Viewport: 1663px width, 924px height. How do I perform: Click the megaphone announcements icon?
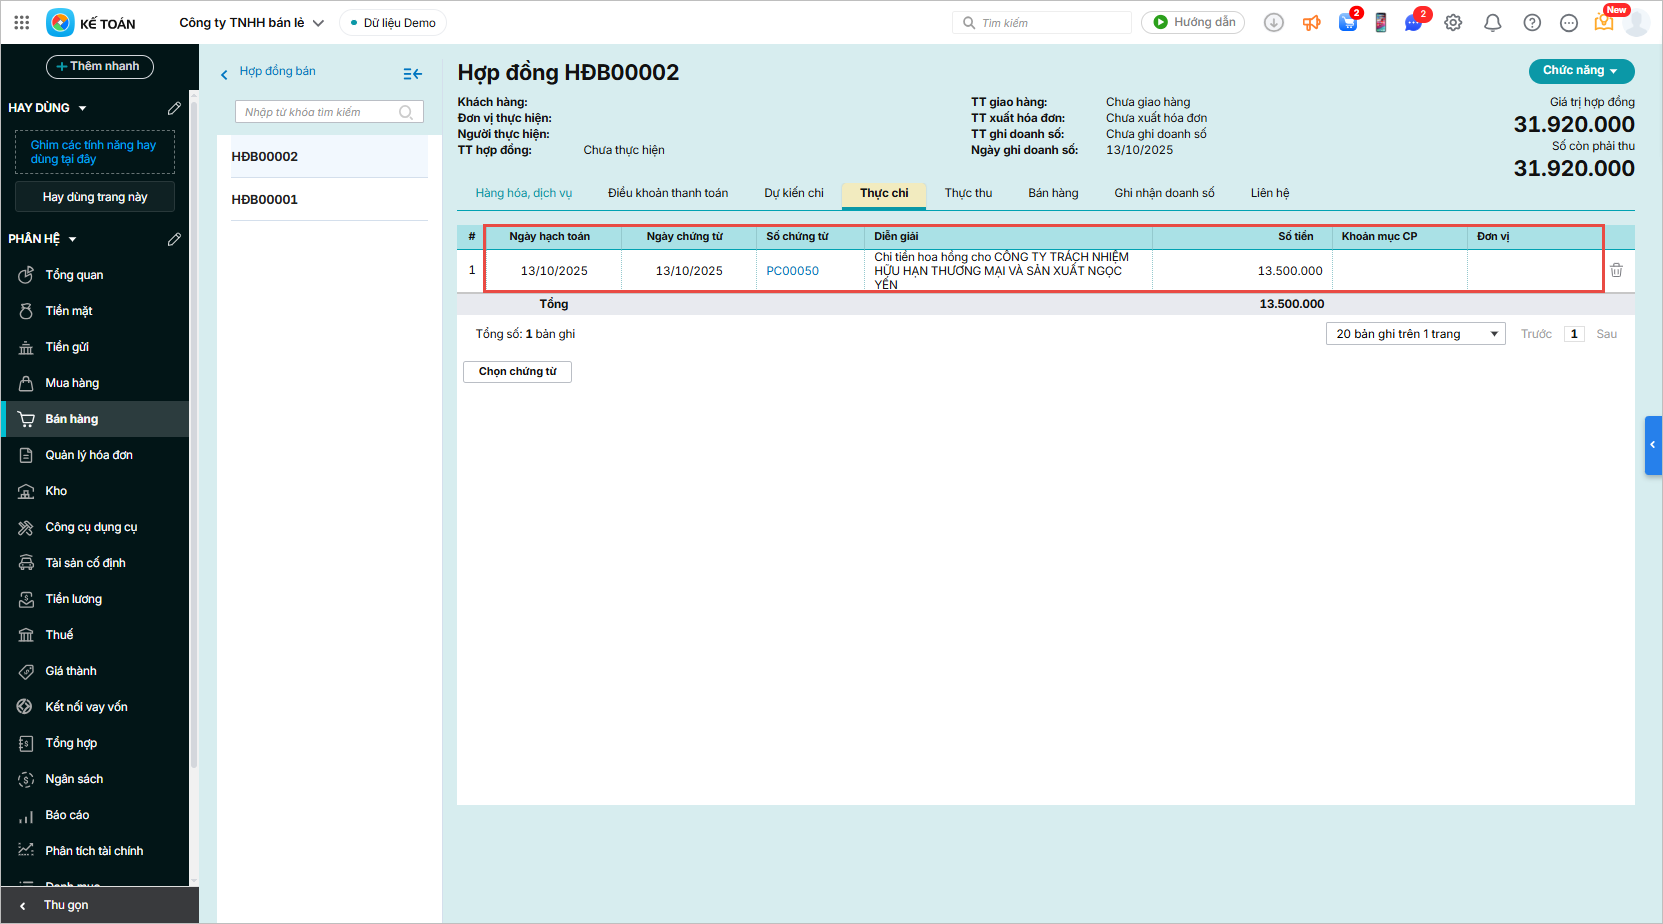click(x=1311, y=23)
